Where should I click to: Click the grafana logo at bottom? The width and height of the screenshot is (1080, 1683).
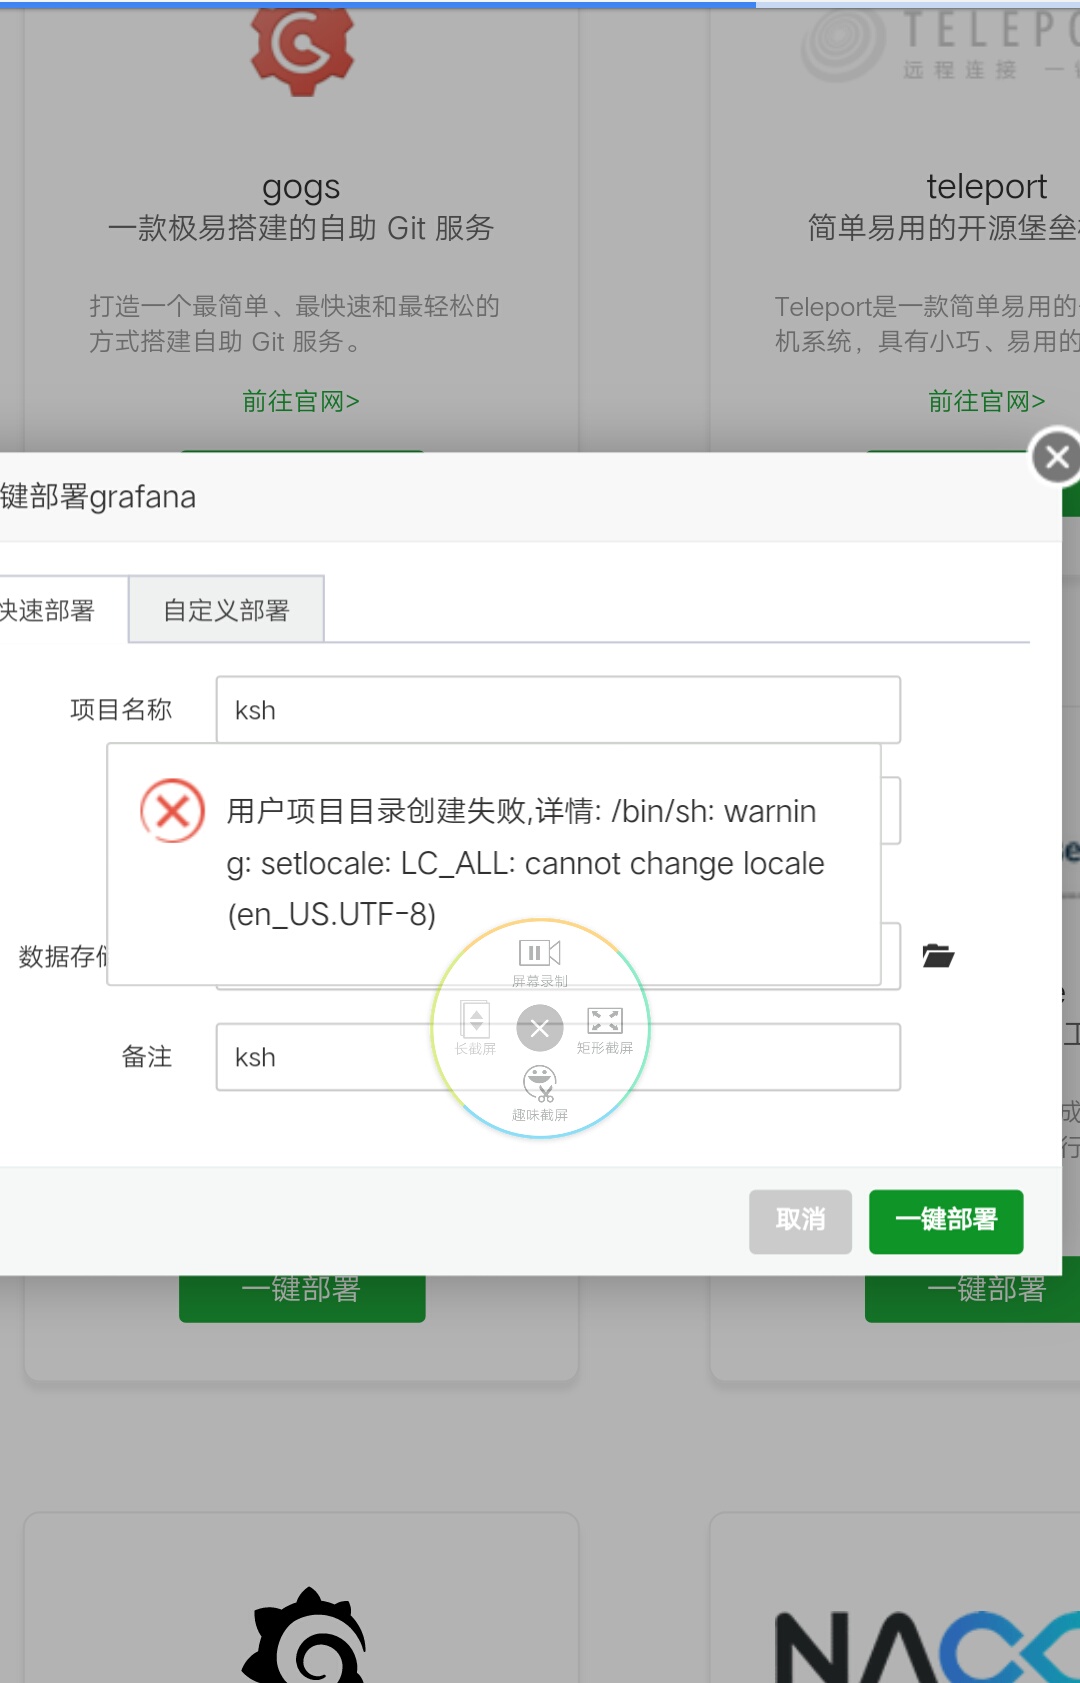[305, 1636]
